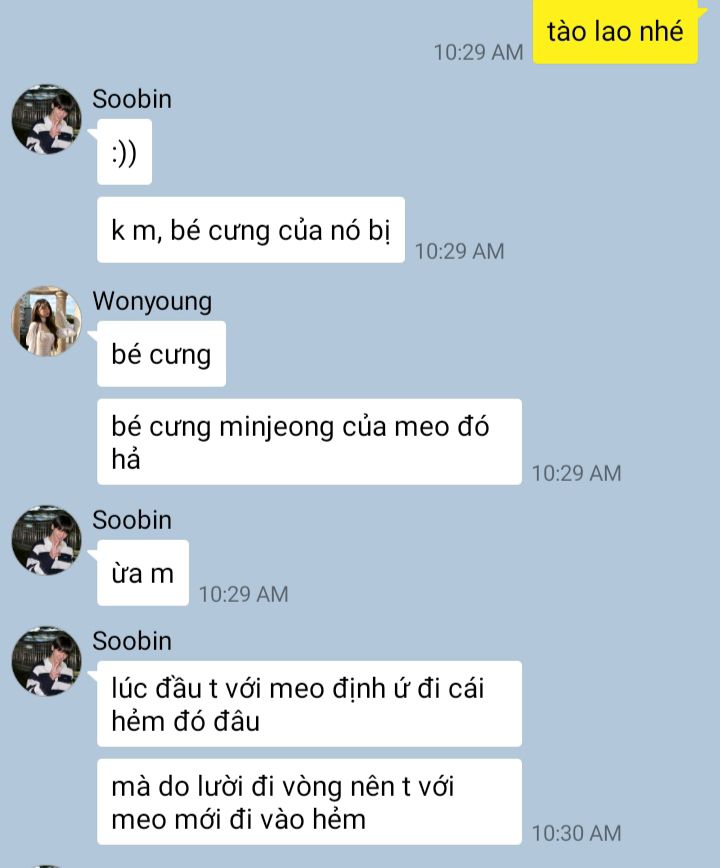The height and width of the screenshot is (868, 720).
Task: Tap Soobin's avatar beside "lúc đầu t với meo"
Action: (46, 661)
